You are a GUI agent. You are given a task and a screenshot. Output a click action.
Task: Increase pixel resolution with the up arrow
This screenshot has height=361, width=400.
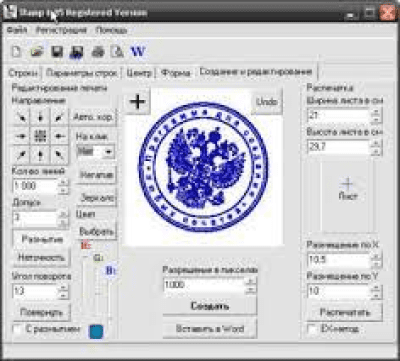251,281
